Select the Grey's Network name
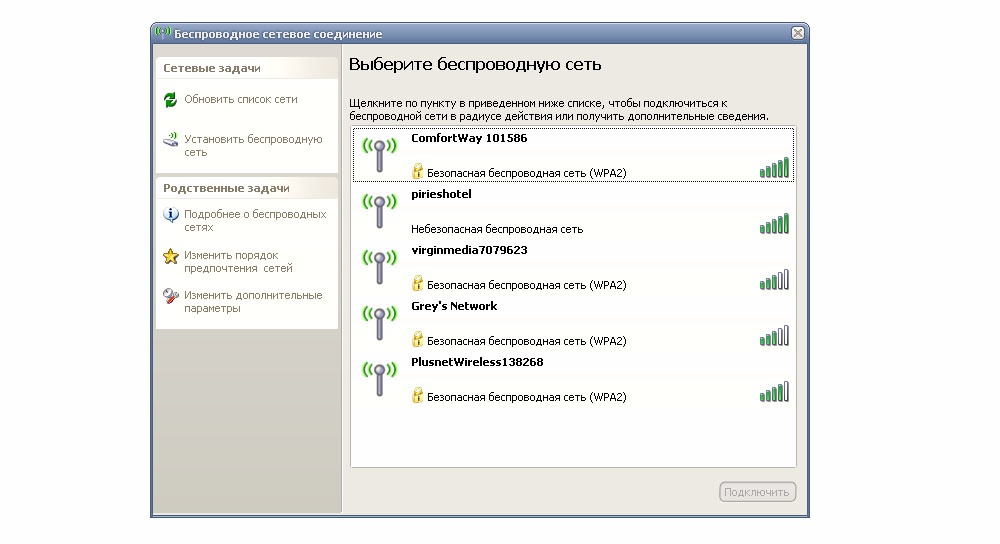Viewport: 1000px width, 544px height. 454,306
